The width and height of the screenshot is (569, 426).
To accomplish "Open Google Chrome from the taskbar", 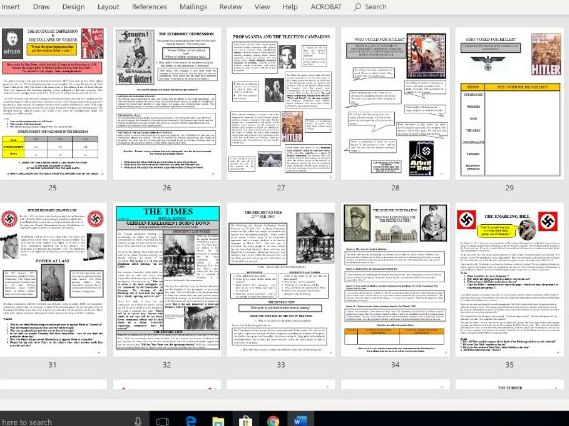I will pos(273,421).
